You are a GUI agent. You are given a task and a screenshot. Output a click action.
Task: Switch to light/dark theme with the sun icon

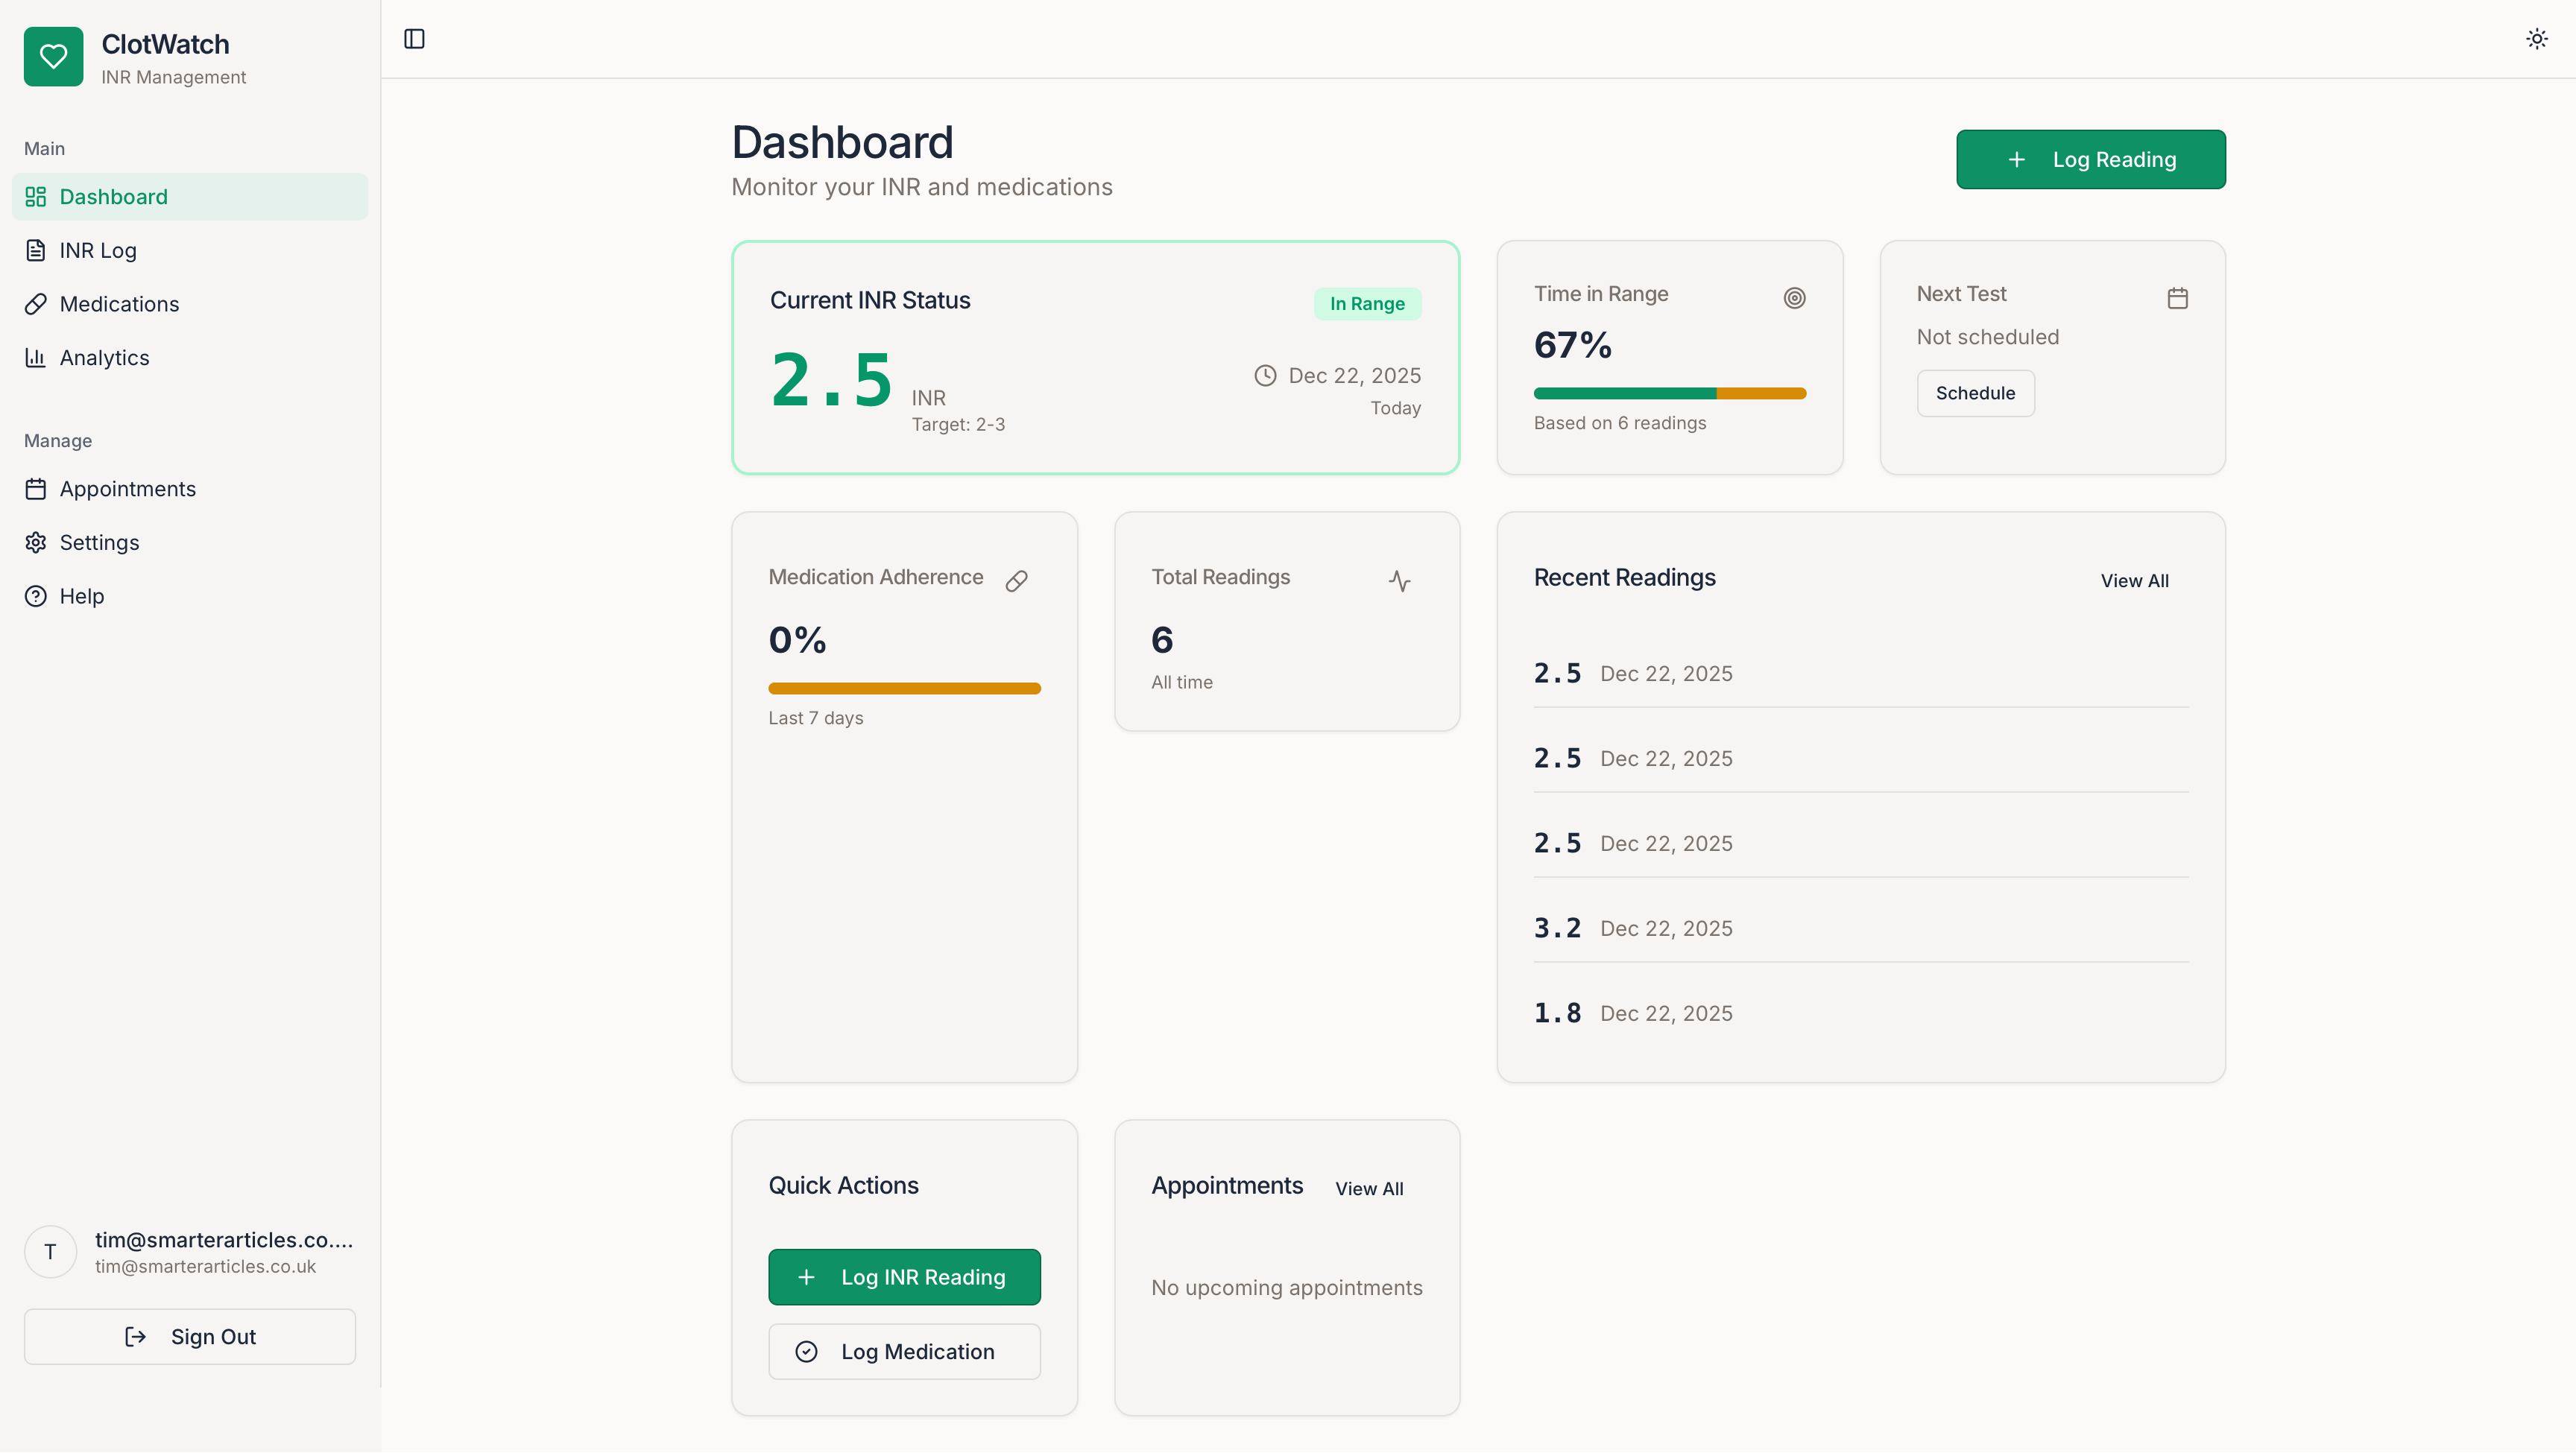[2537, 38]
